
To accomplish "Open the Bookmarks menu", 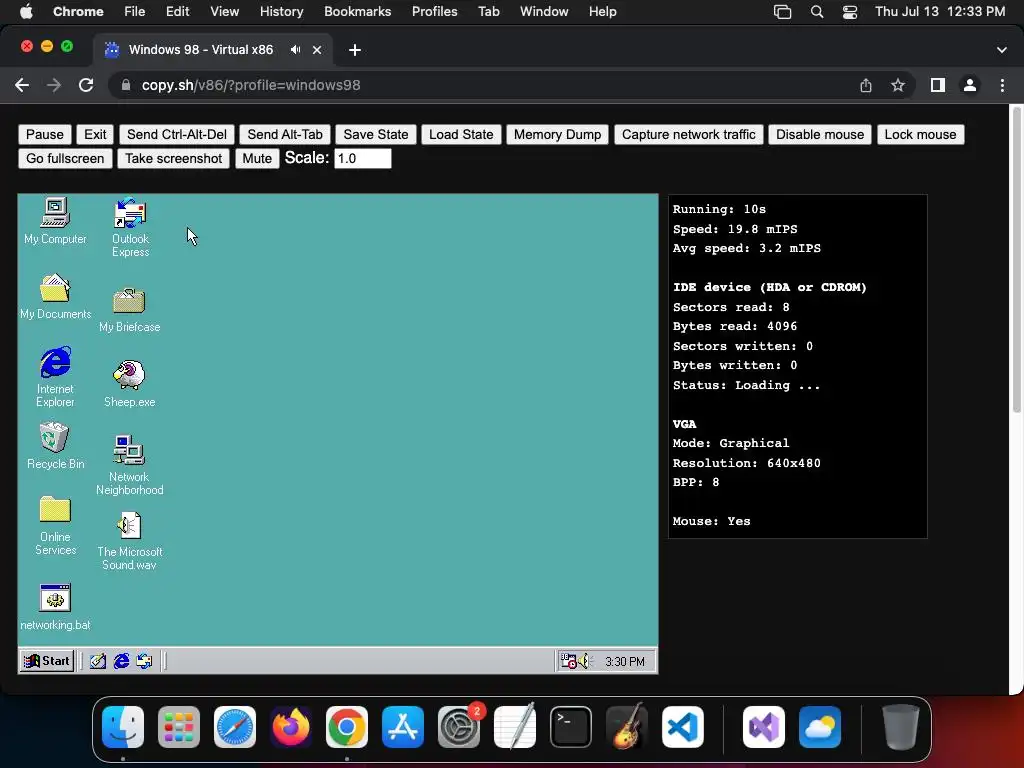I will (357, 12).
